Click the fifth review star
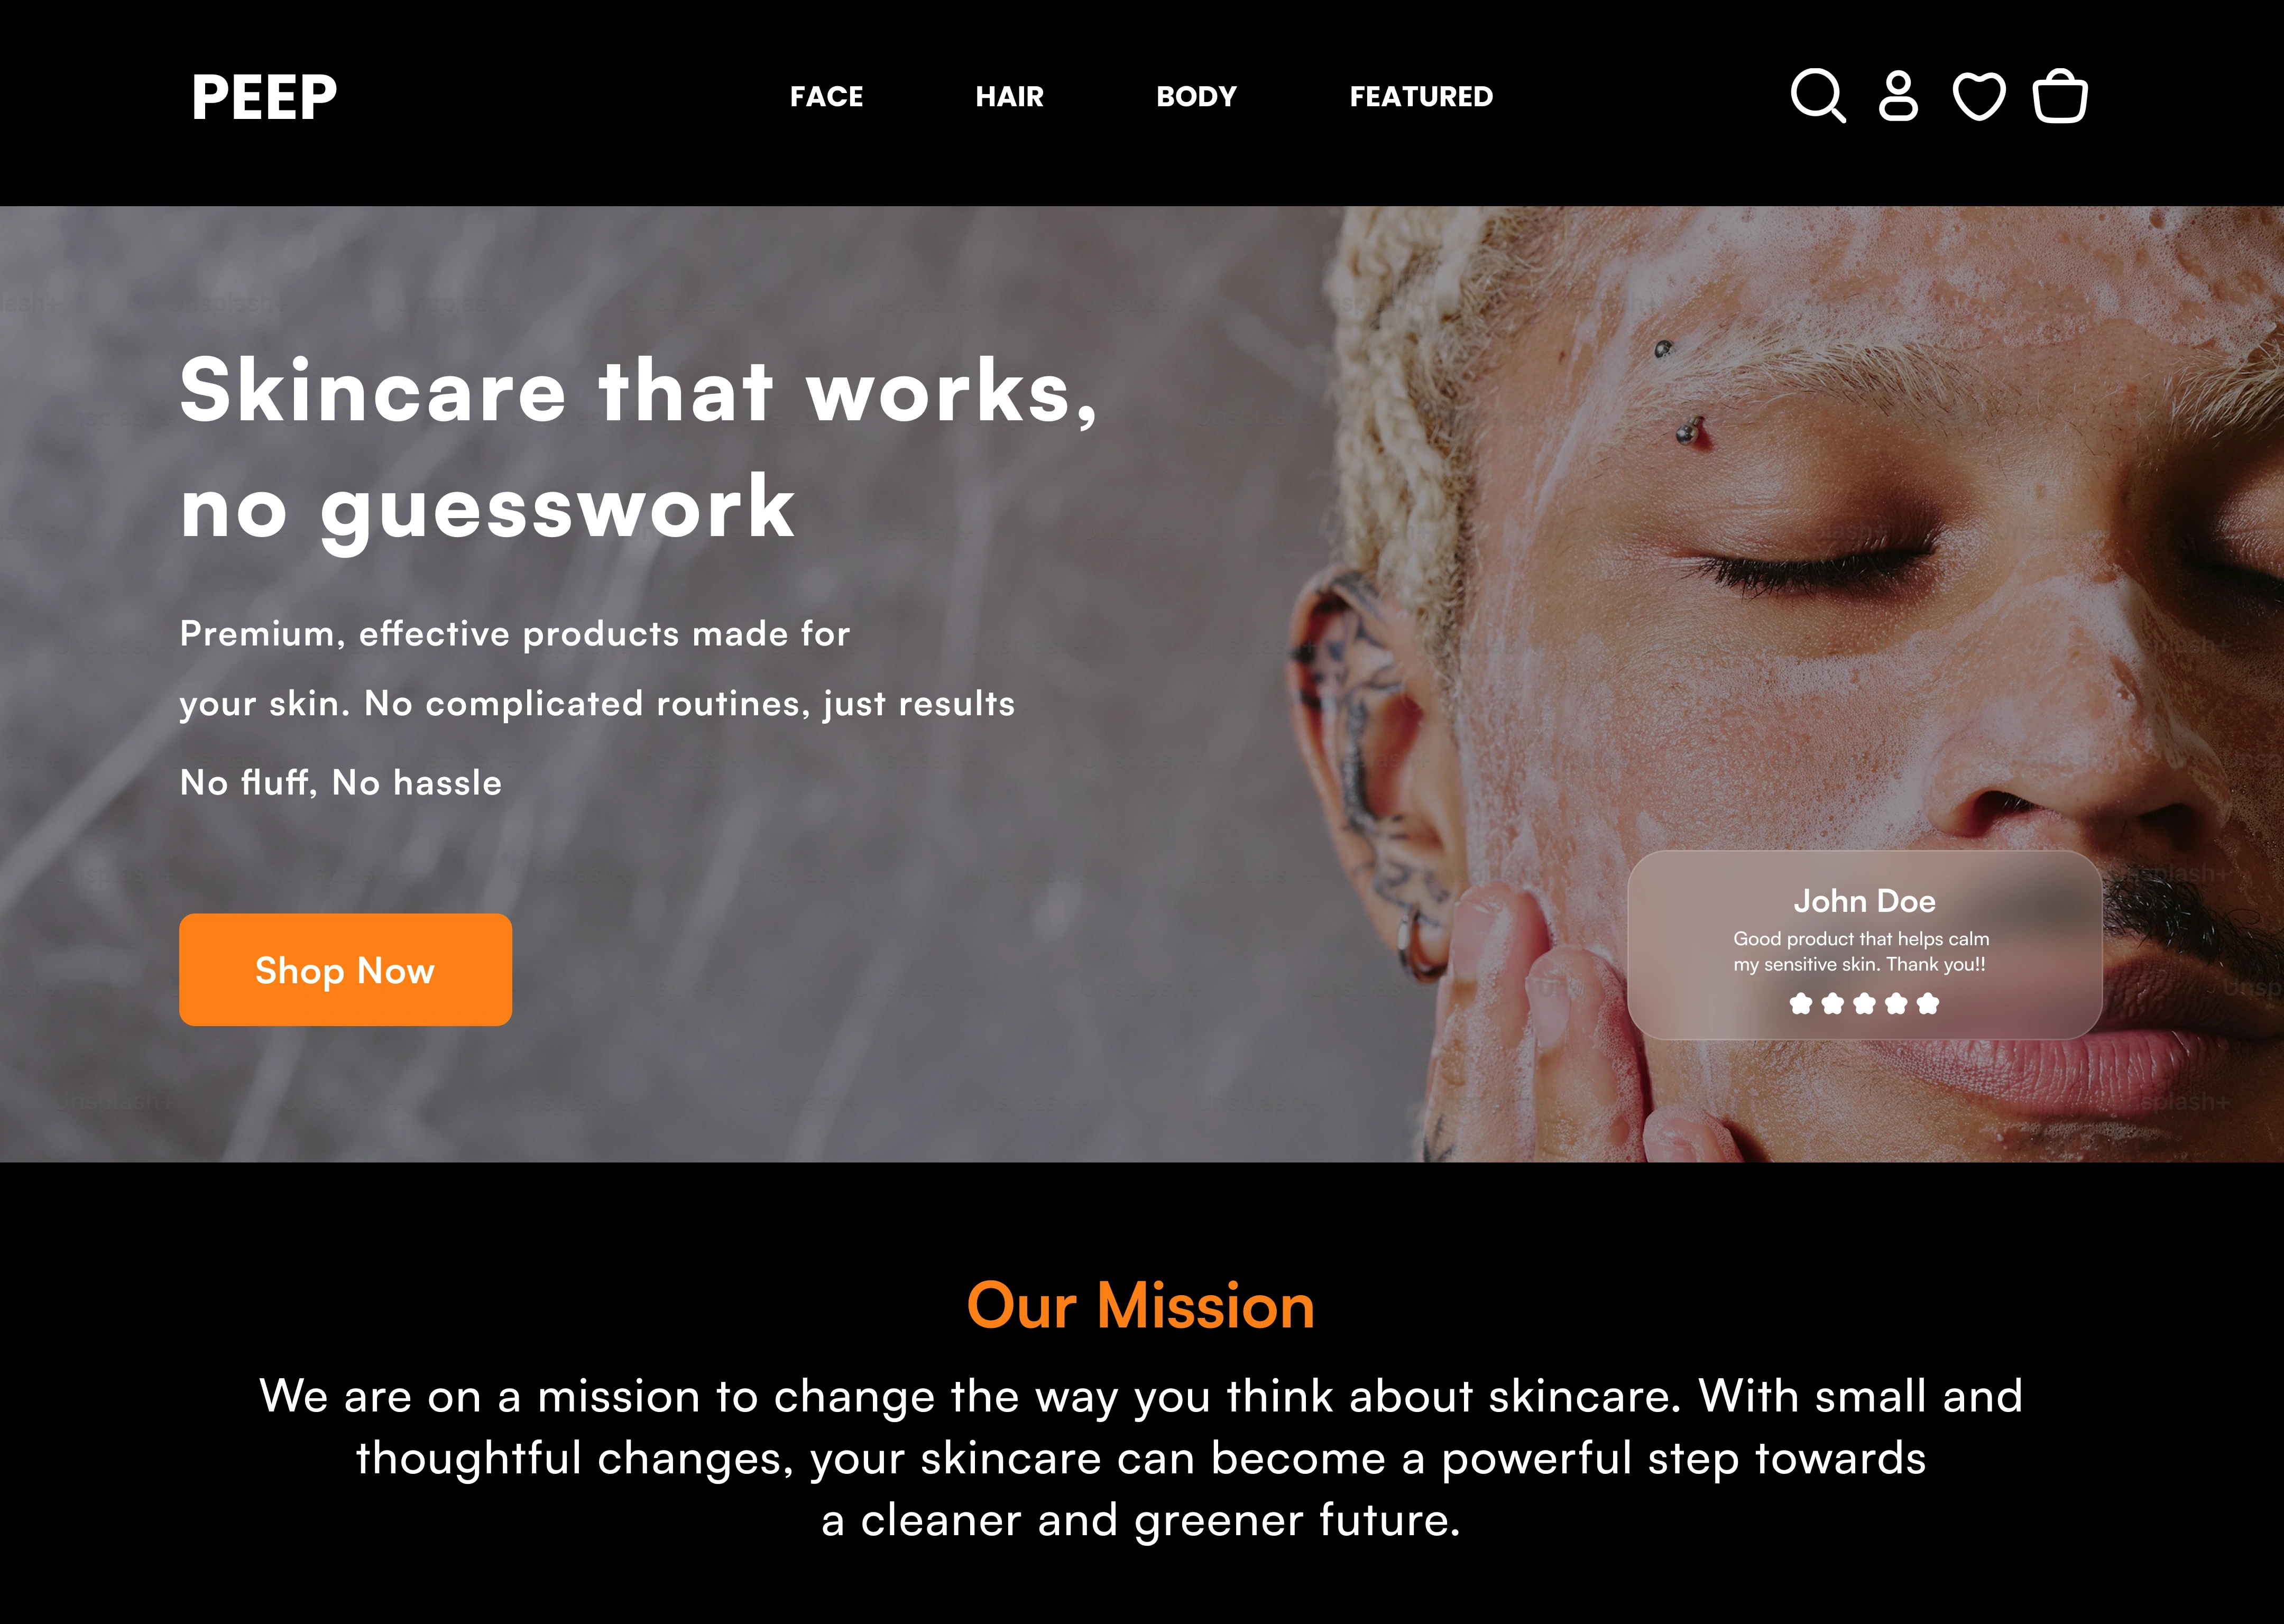Image resolution: width=2284 pixels, height=1624 pixels. click(x=1928, y=1003)
